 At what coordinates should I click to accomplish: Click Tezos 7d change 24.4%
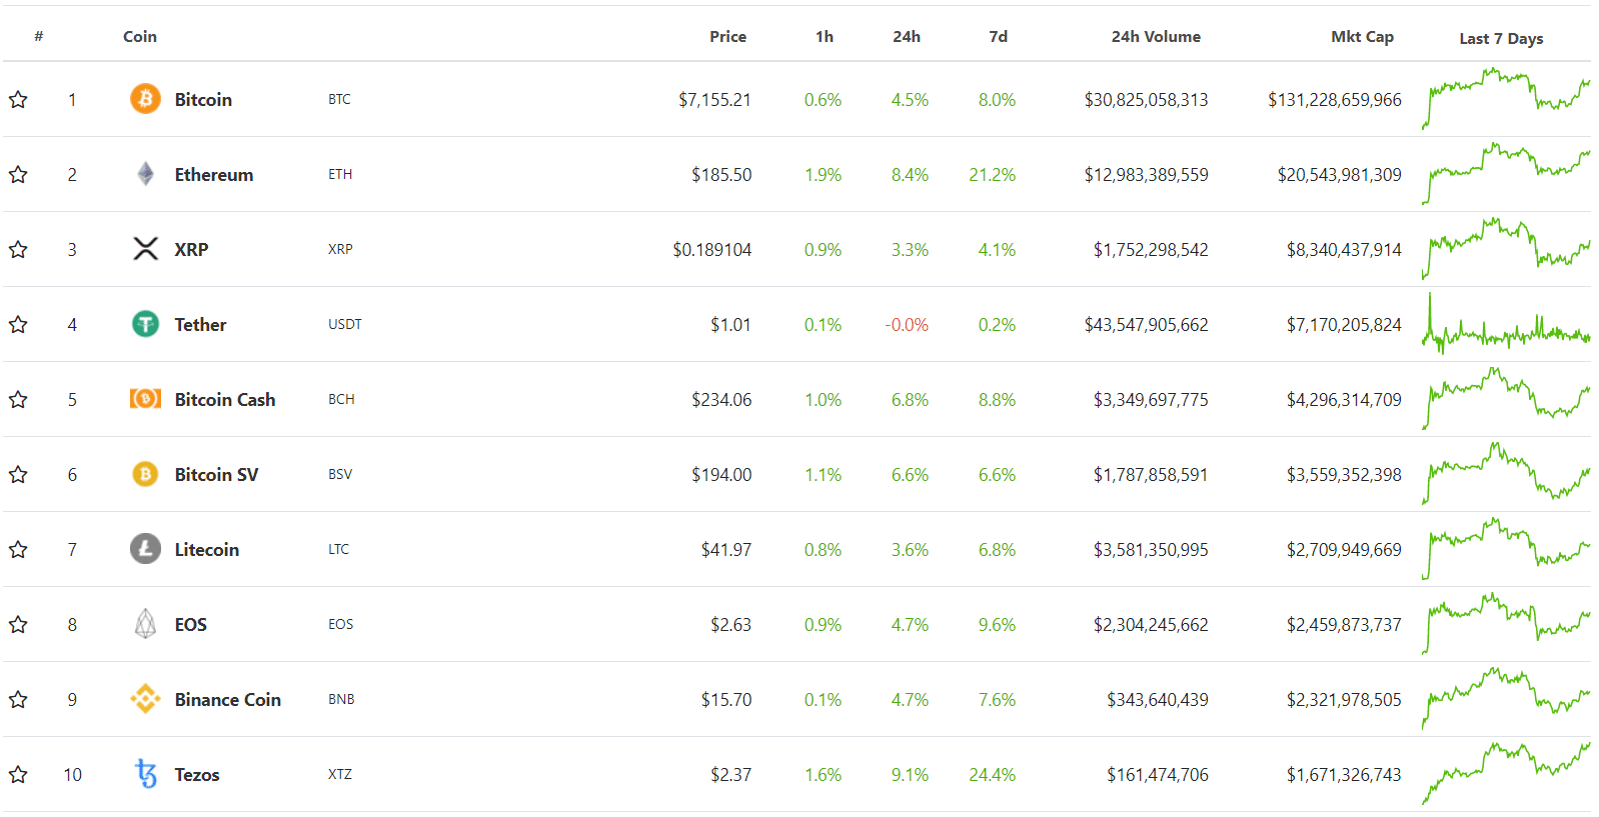pyautogui.click(x=992, y=774)
